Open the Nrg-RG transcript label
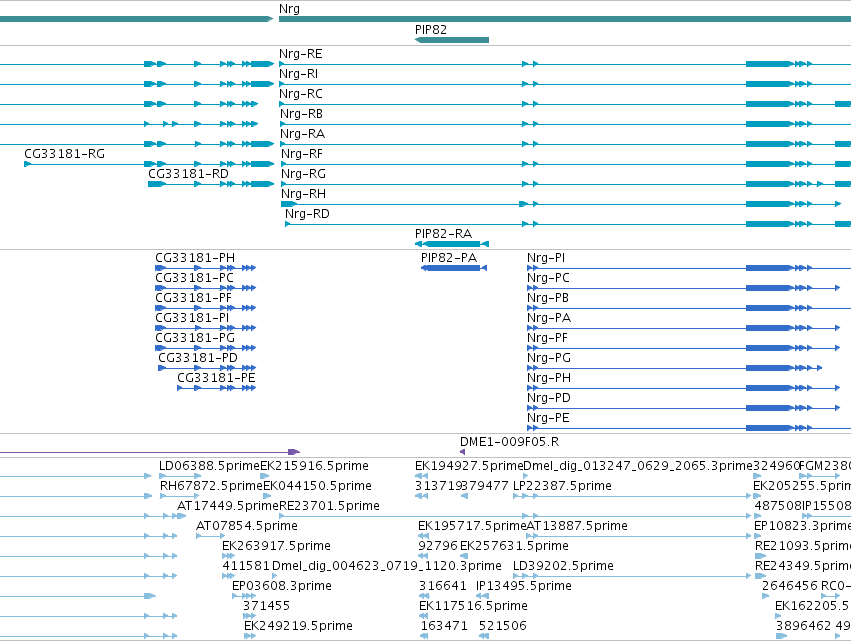 pos(303,174)
